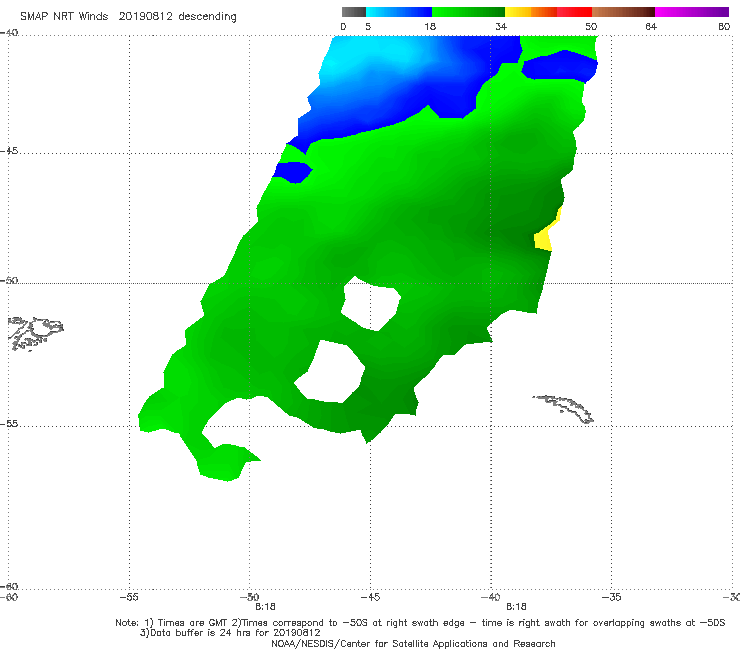
Task: Click the yellow high-wind patch on swath edge
Action: pos(544,238)
